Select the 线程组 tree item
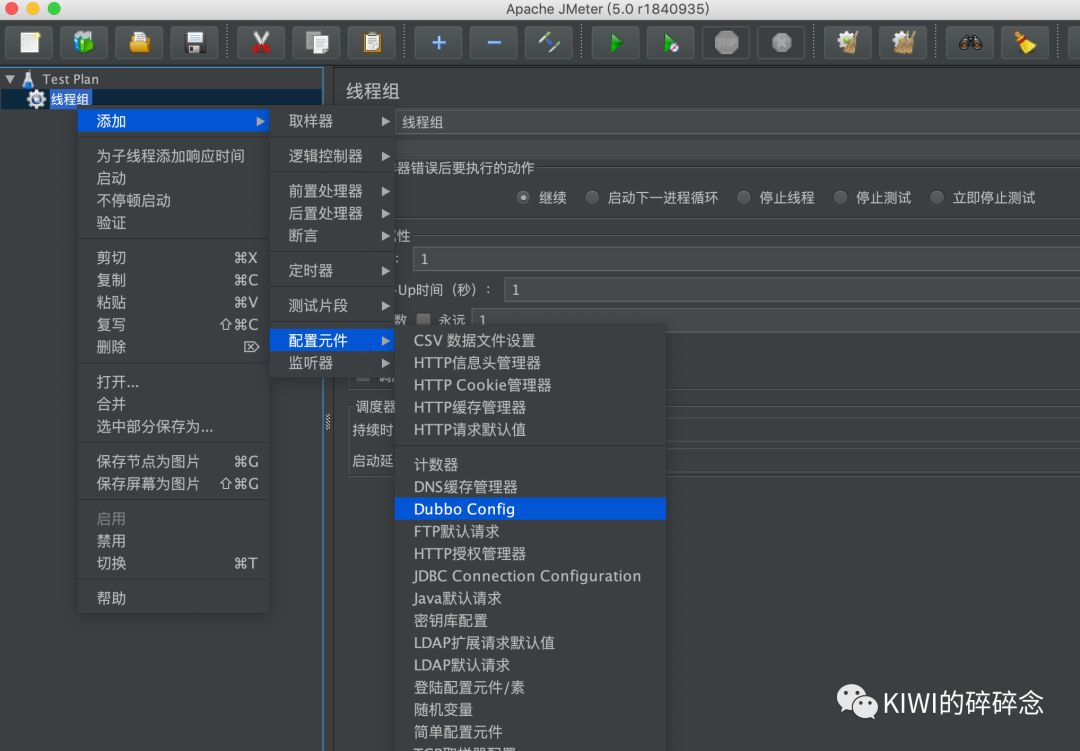The image size is (1080, 751). (70, 99)
